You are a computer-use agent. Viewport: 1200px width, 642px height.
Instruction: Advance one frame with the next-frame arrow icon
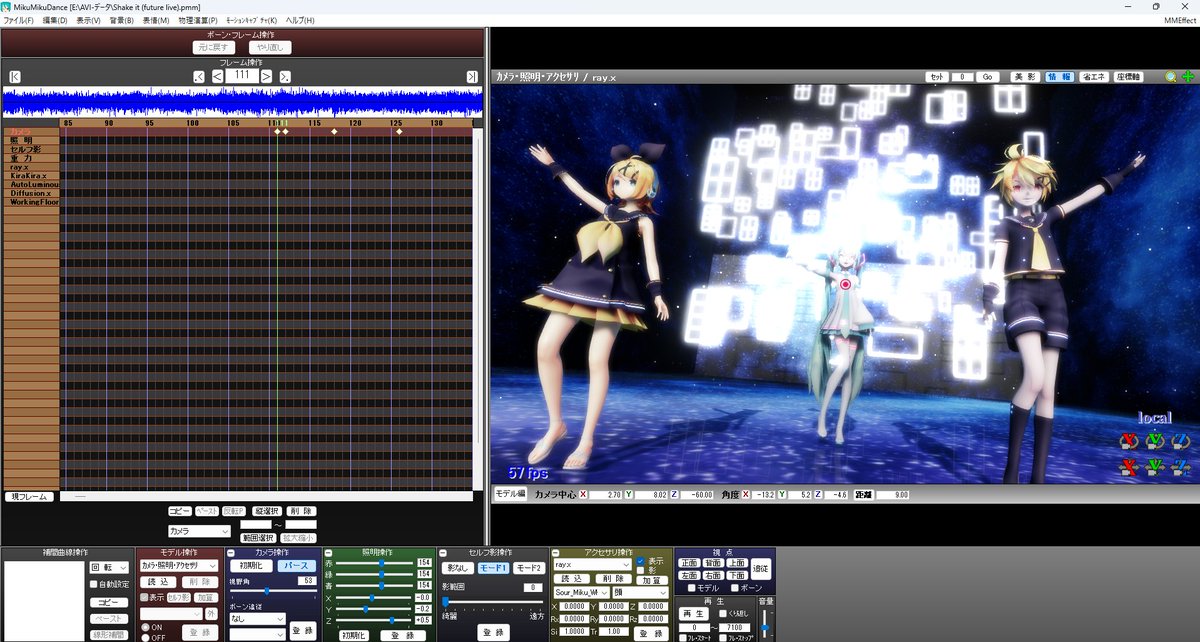pyautogui.click(x=266, y=76)
